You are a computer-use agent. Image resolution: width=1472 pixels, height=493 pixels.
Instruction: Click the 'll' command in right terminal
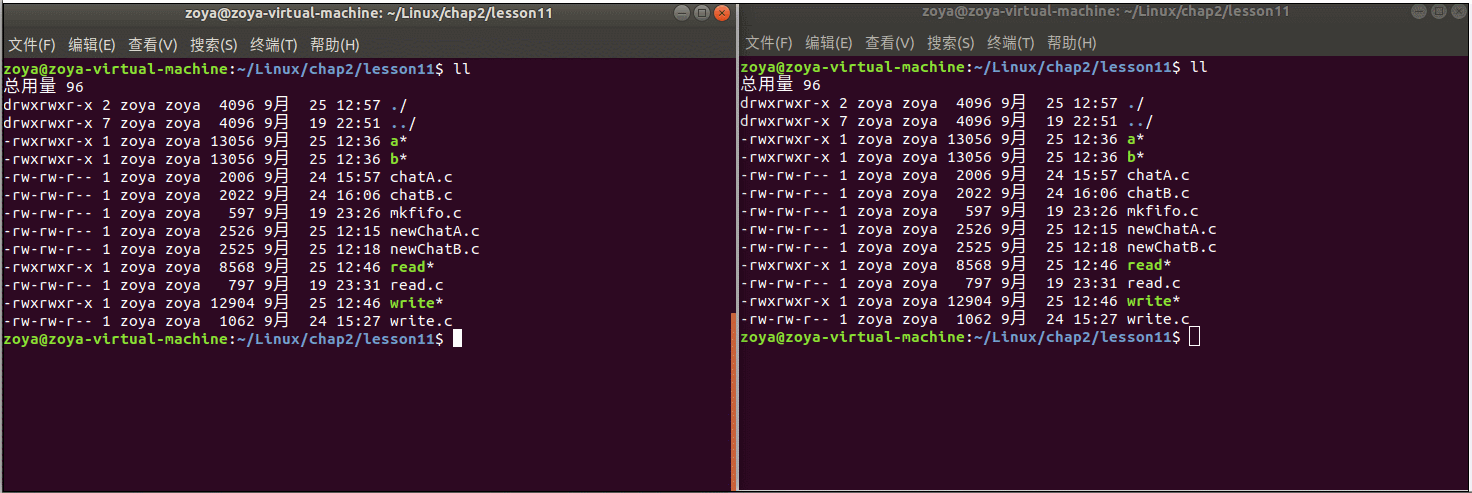tap(1199, 67)
